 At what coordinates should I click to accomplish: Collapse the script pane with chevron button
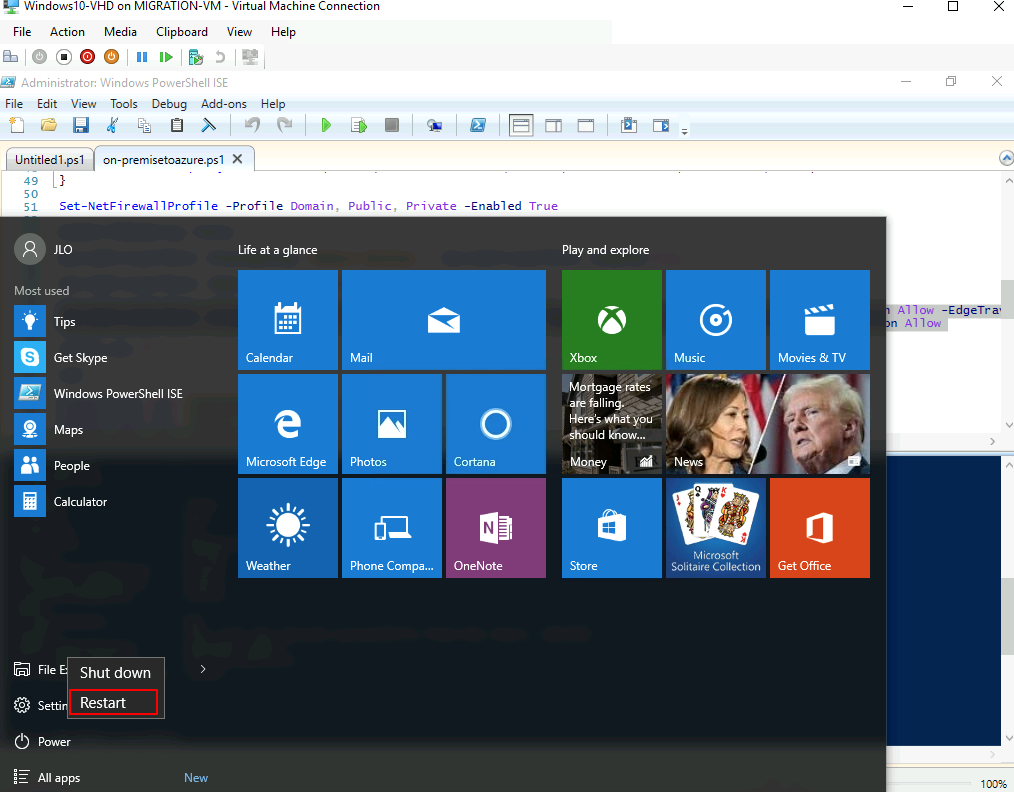pyautogui.click(x=1006, y=158)
